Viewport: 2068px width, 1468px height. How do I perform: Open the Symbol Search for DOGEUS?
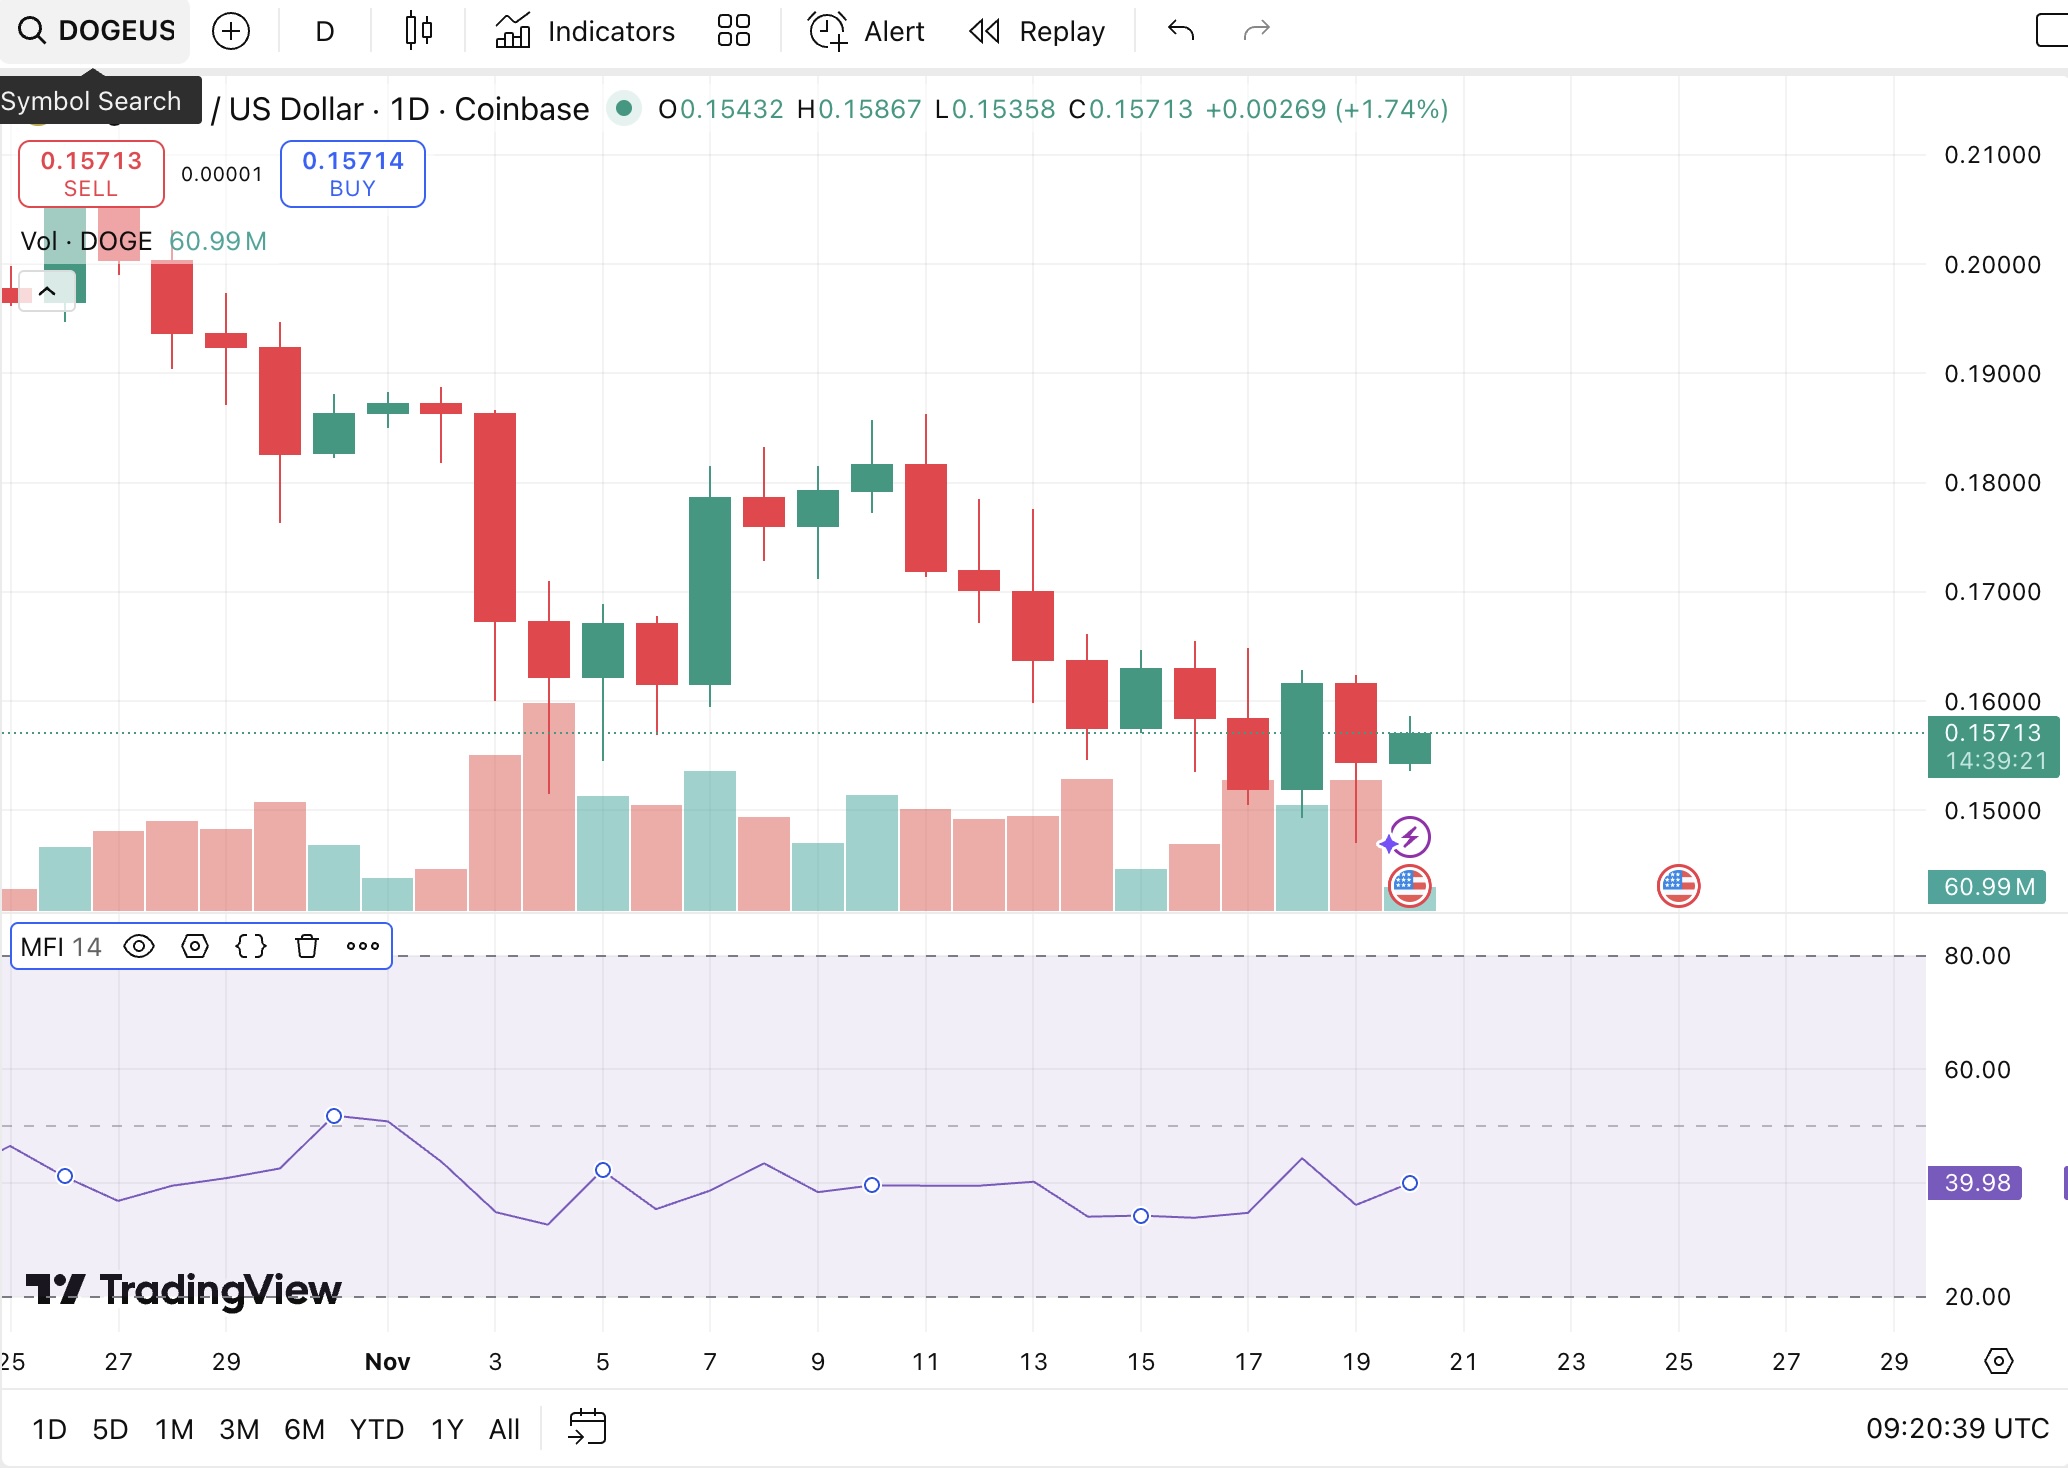click(x=95, y=30)
